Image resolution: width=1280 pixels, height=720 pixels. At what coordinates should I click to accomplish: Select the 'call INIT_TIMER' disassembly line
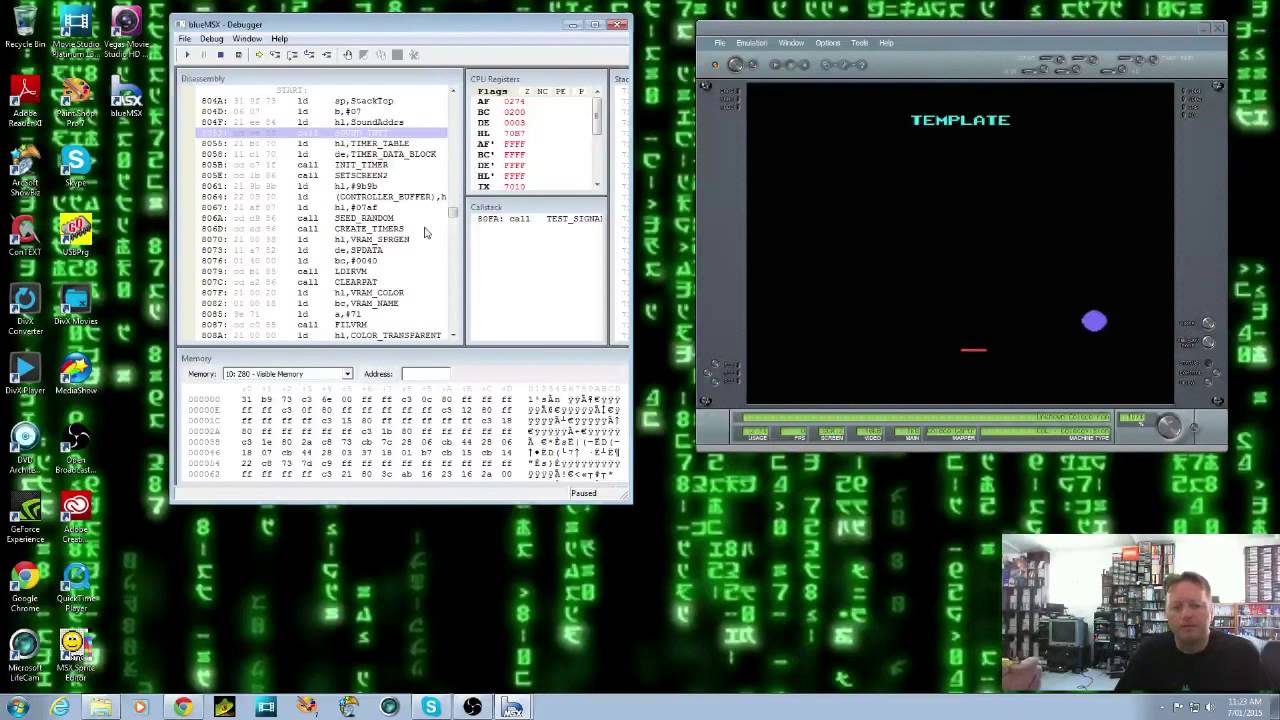(323, 165)
